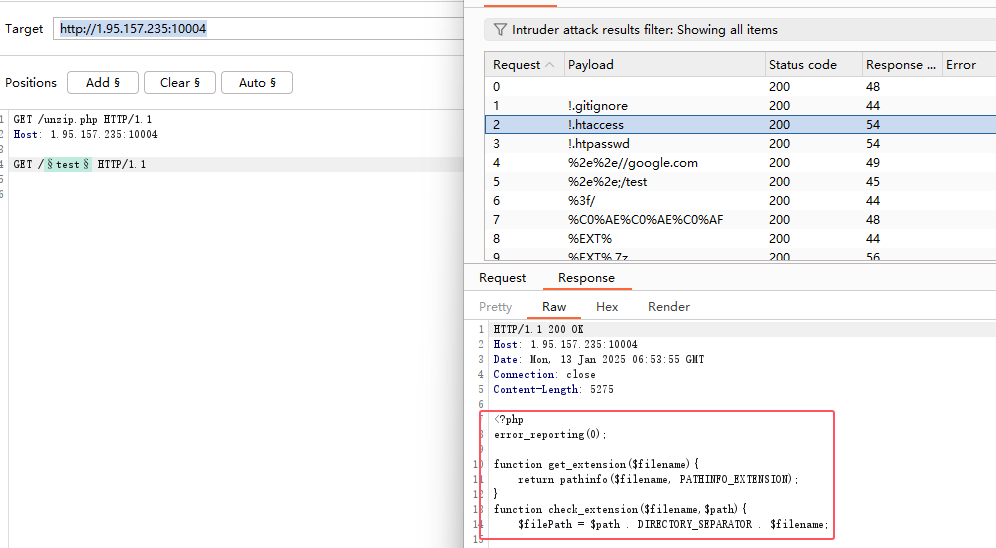Open the Hex view tab

point(607,307)
